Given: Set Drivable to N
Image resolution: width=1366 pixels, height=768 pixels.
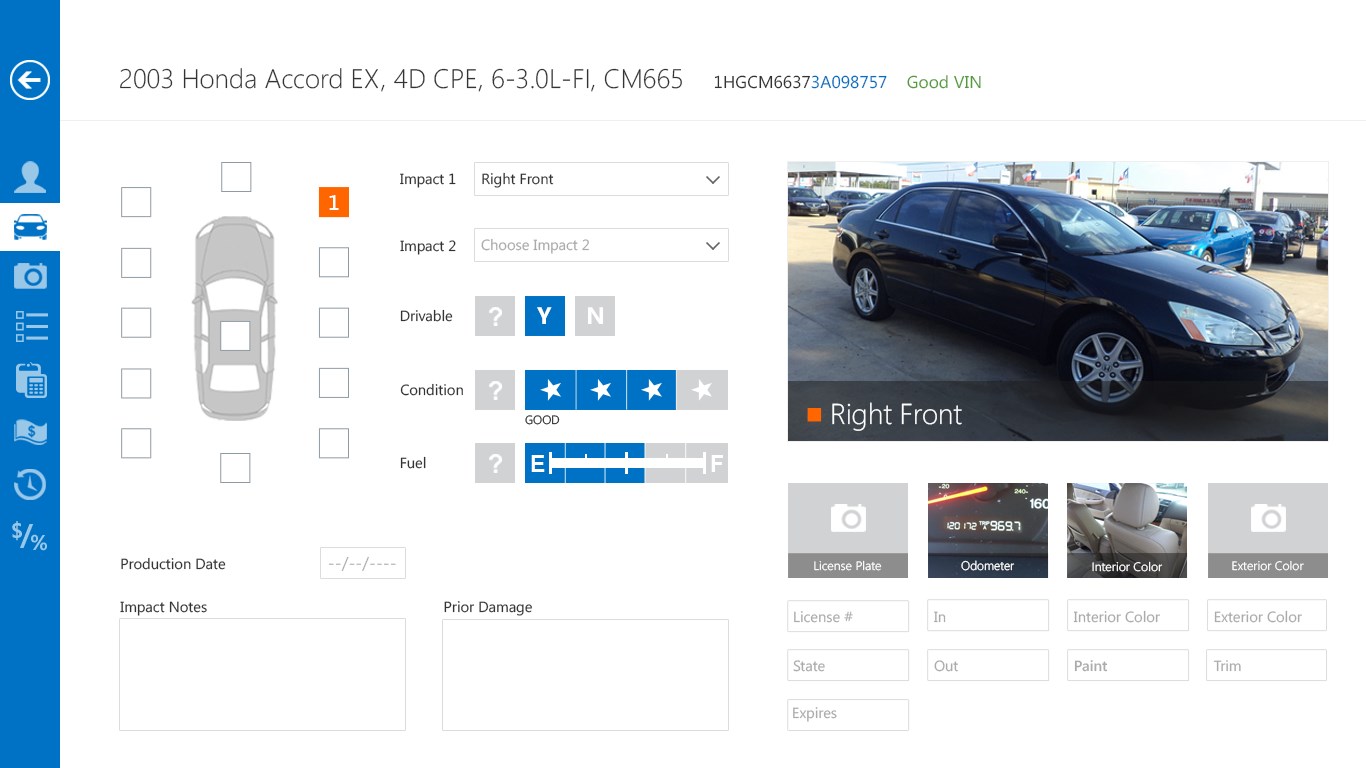Looking at the screenshot, I should point(595,316).
